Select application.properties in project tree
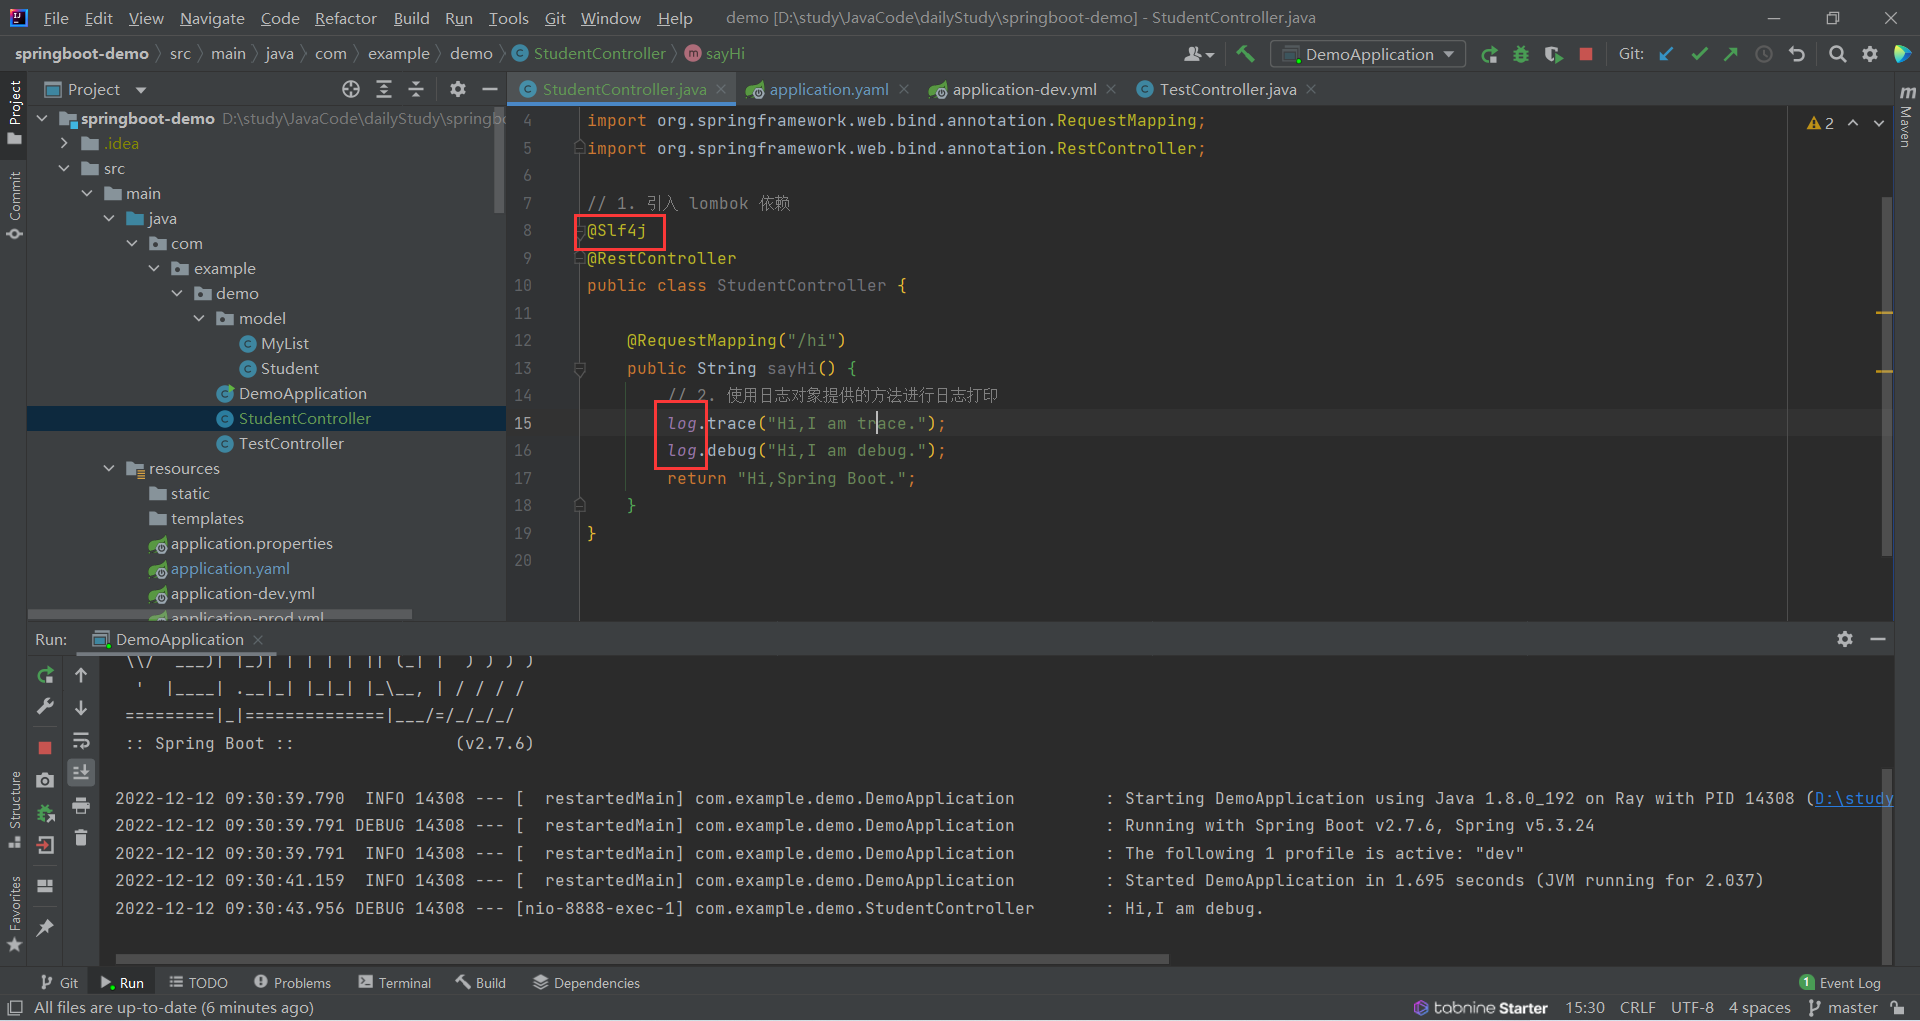 click(x=251, y=543)
